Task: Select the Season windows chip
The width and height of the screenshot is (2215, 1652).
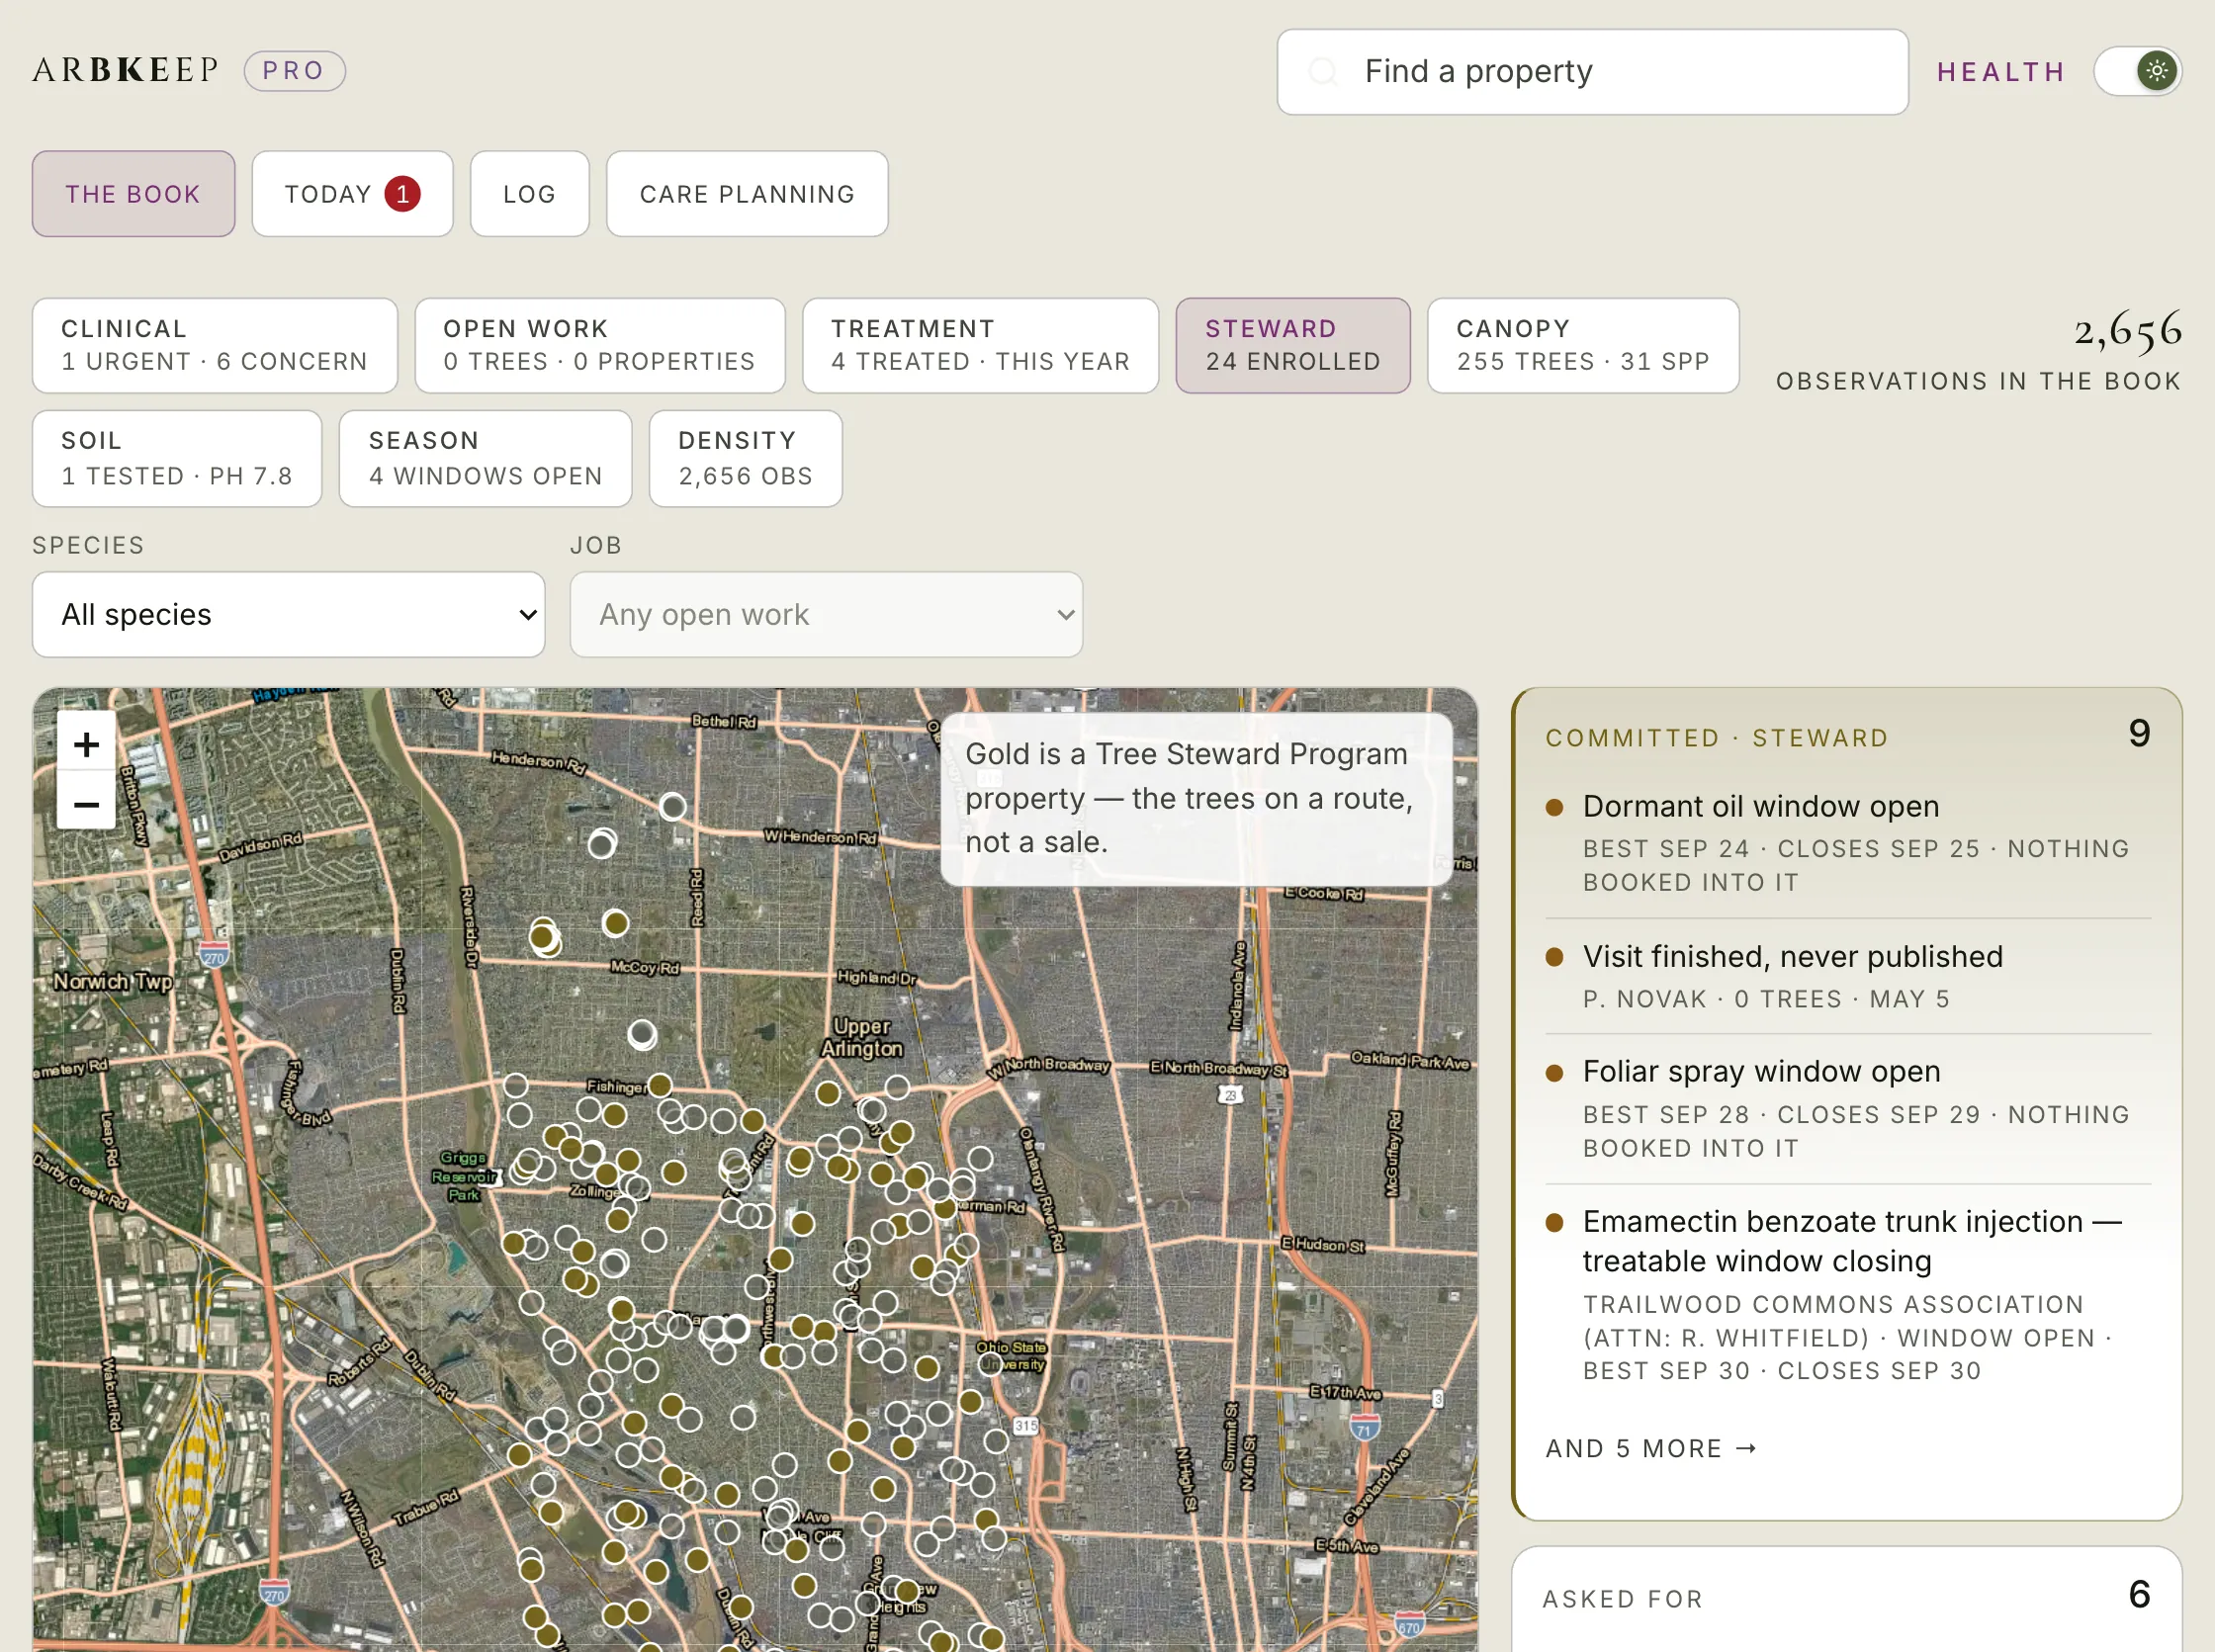Action: click(485, 458)
